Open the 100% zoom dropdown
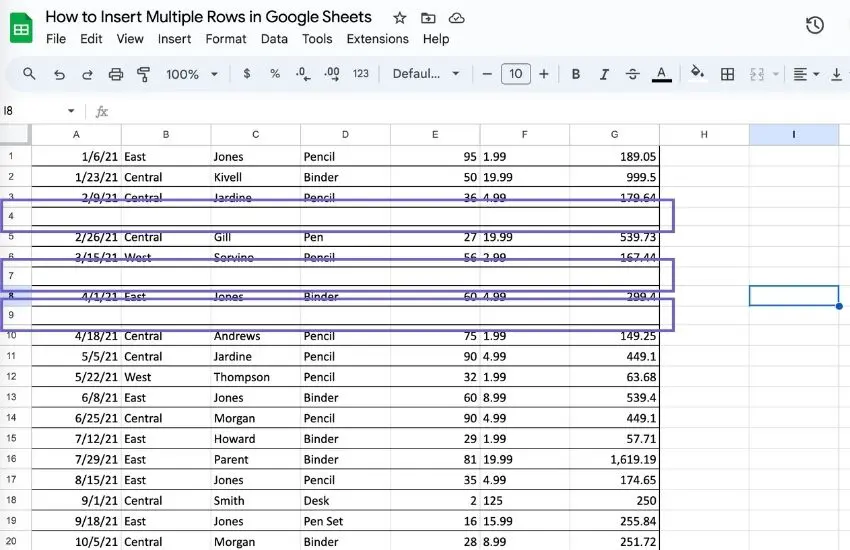 [192, 74]
